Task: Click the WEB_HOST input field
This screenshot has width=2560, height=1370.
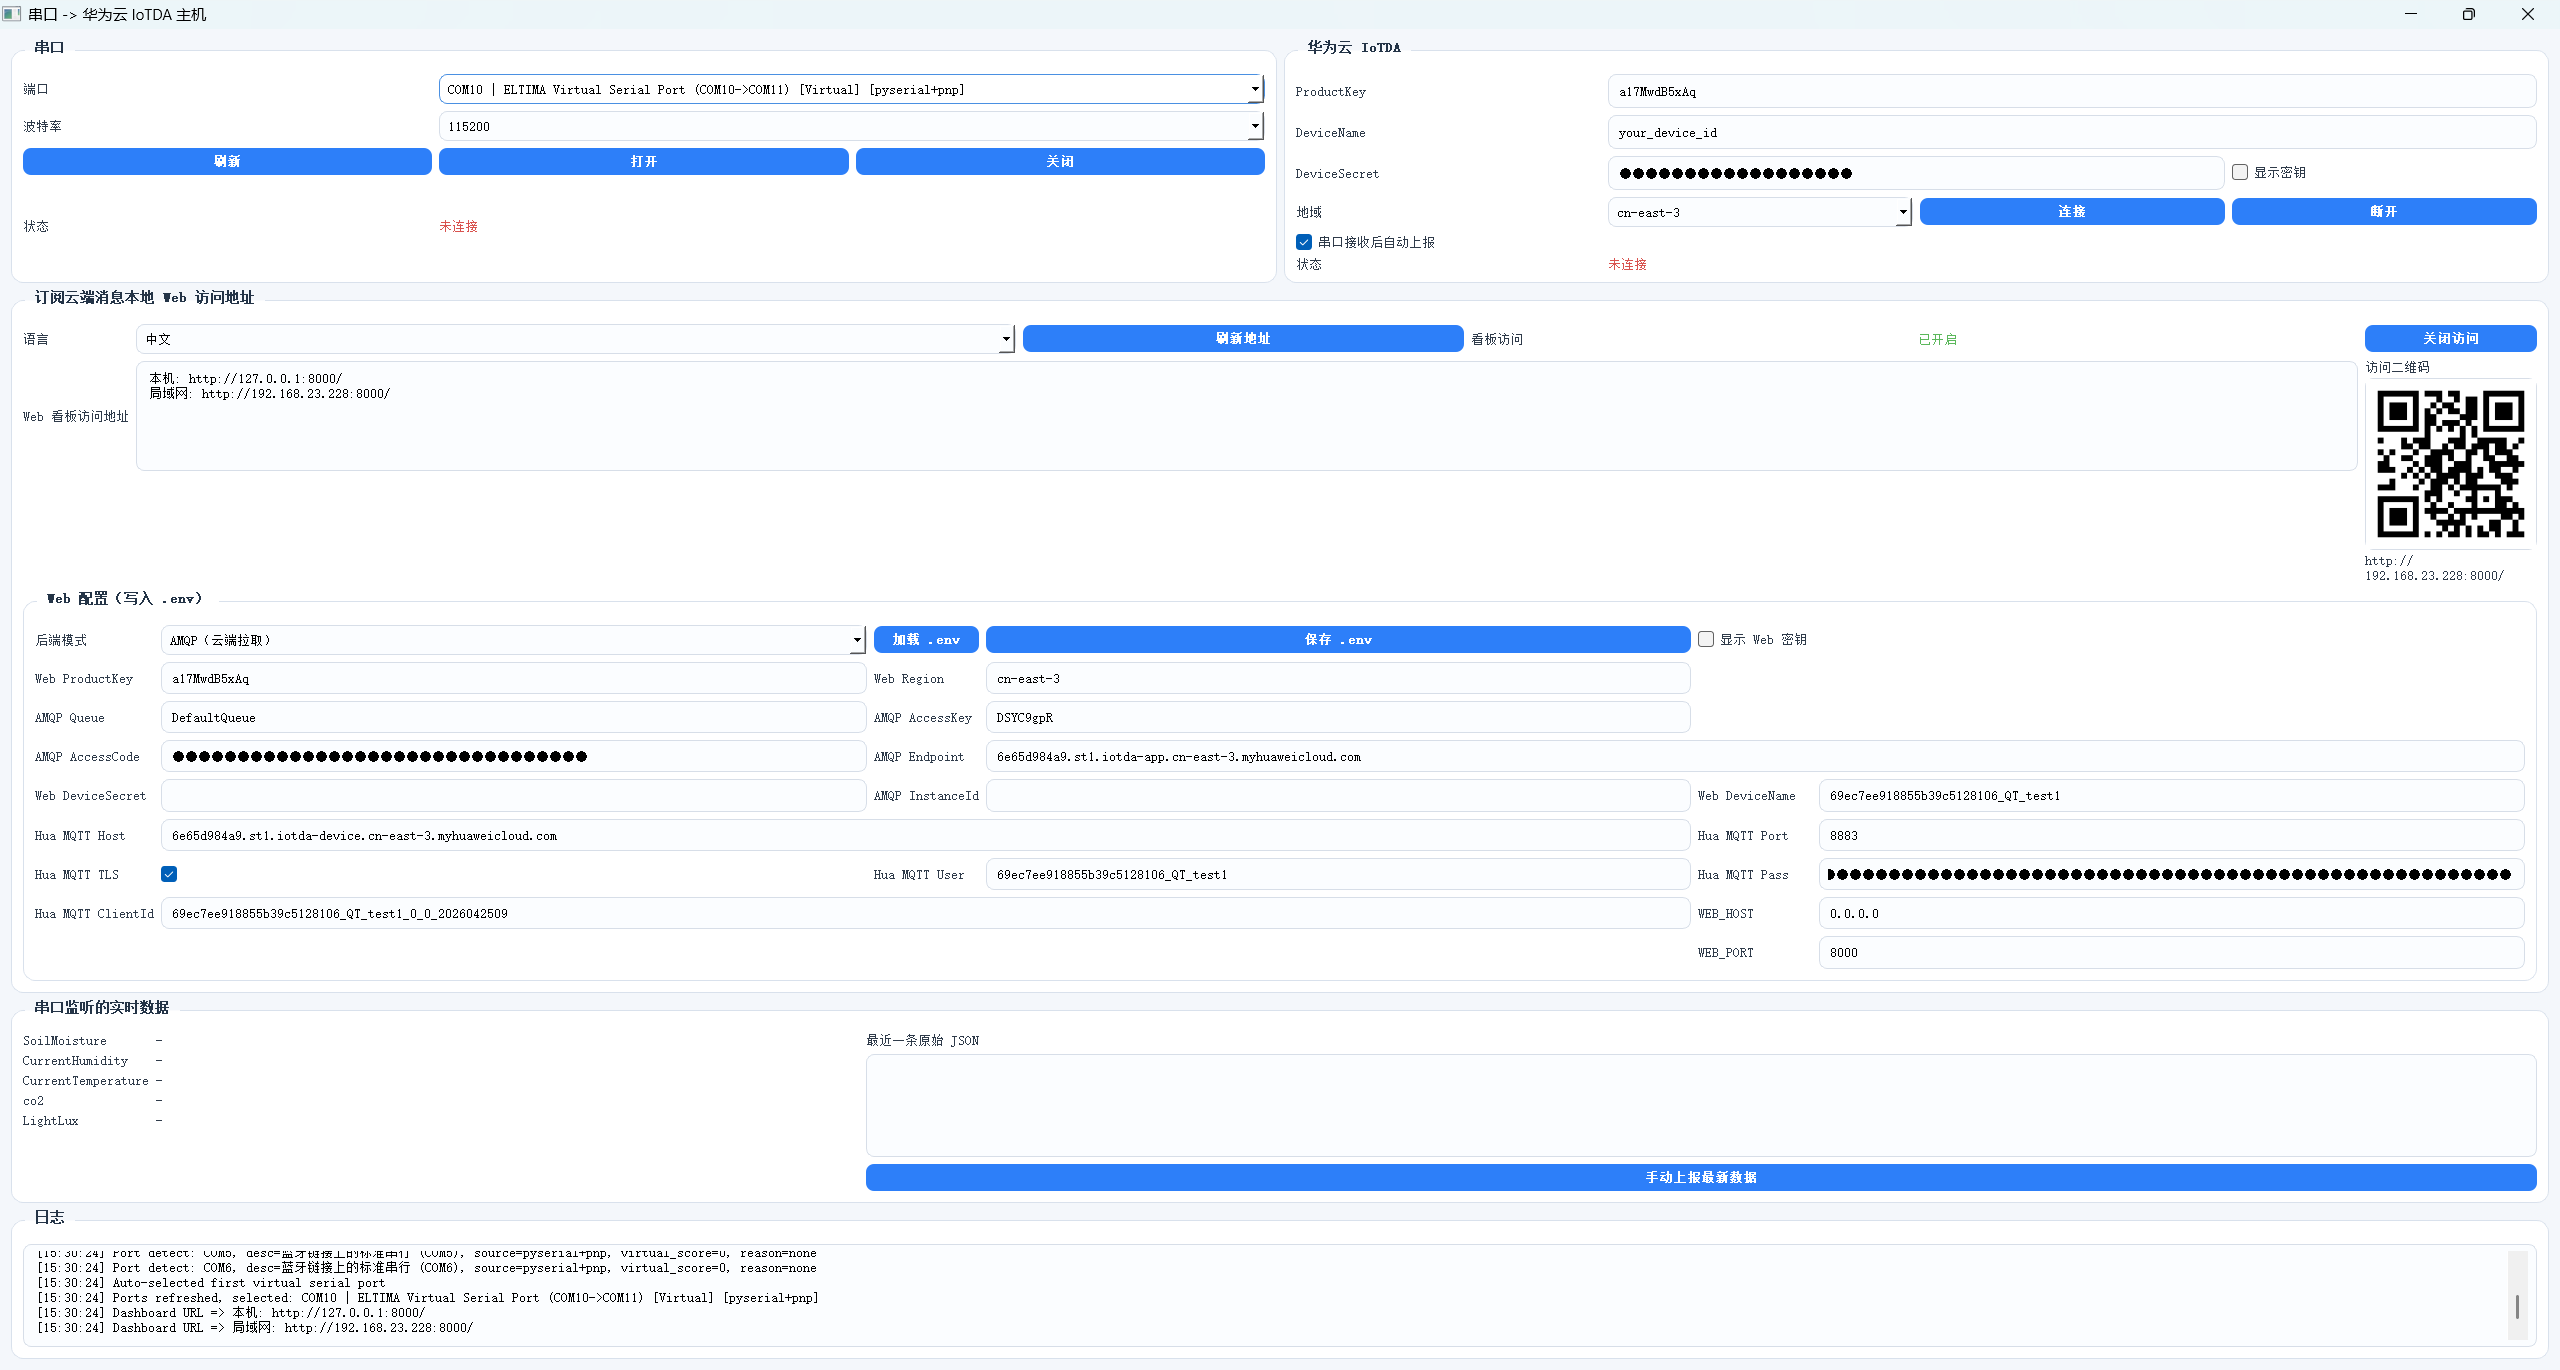Action: click(x=2172, y=913)
